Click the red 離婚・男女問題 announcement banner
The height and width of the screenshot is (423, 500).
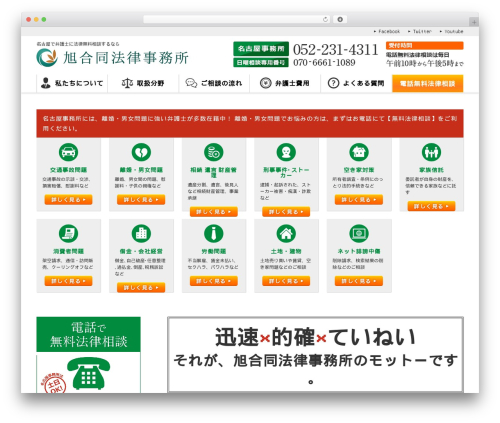click(x=250, y=123)
